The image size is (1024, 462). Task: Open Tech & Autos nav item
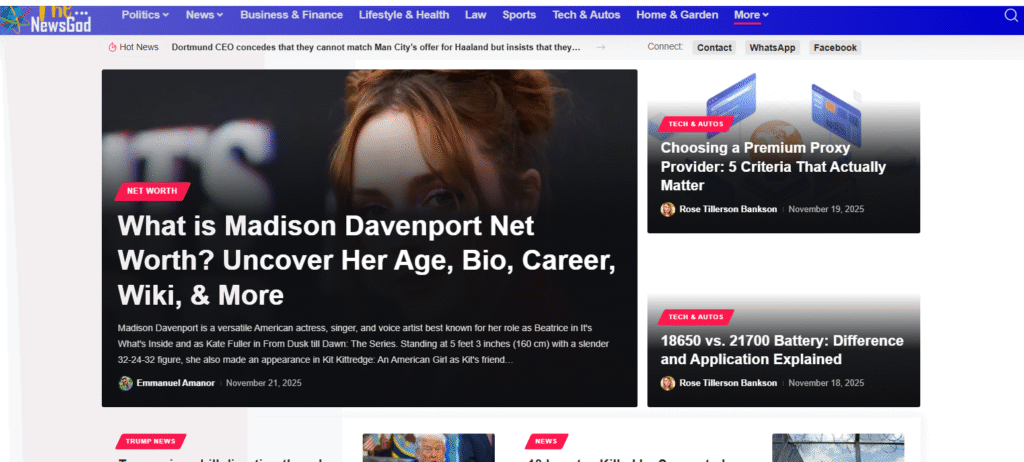586,15
